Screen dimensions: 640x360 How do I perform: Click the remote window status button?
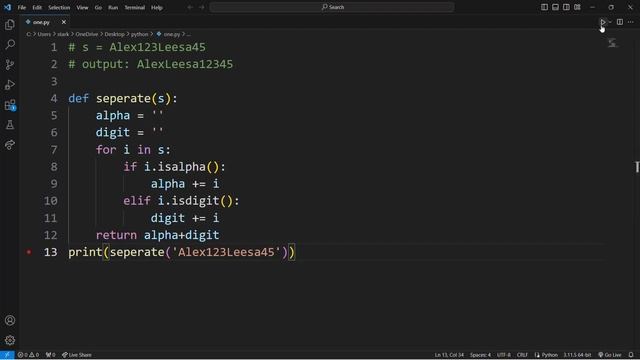pos(7,355)
